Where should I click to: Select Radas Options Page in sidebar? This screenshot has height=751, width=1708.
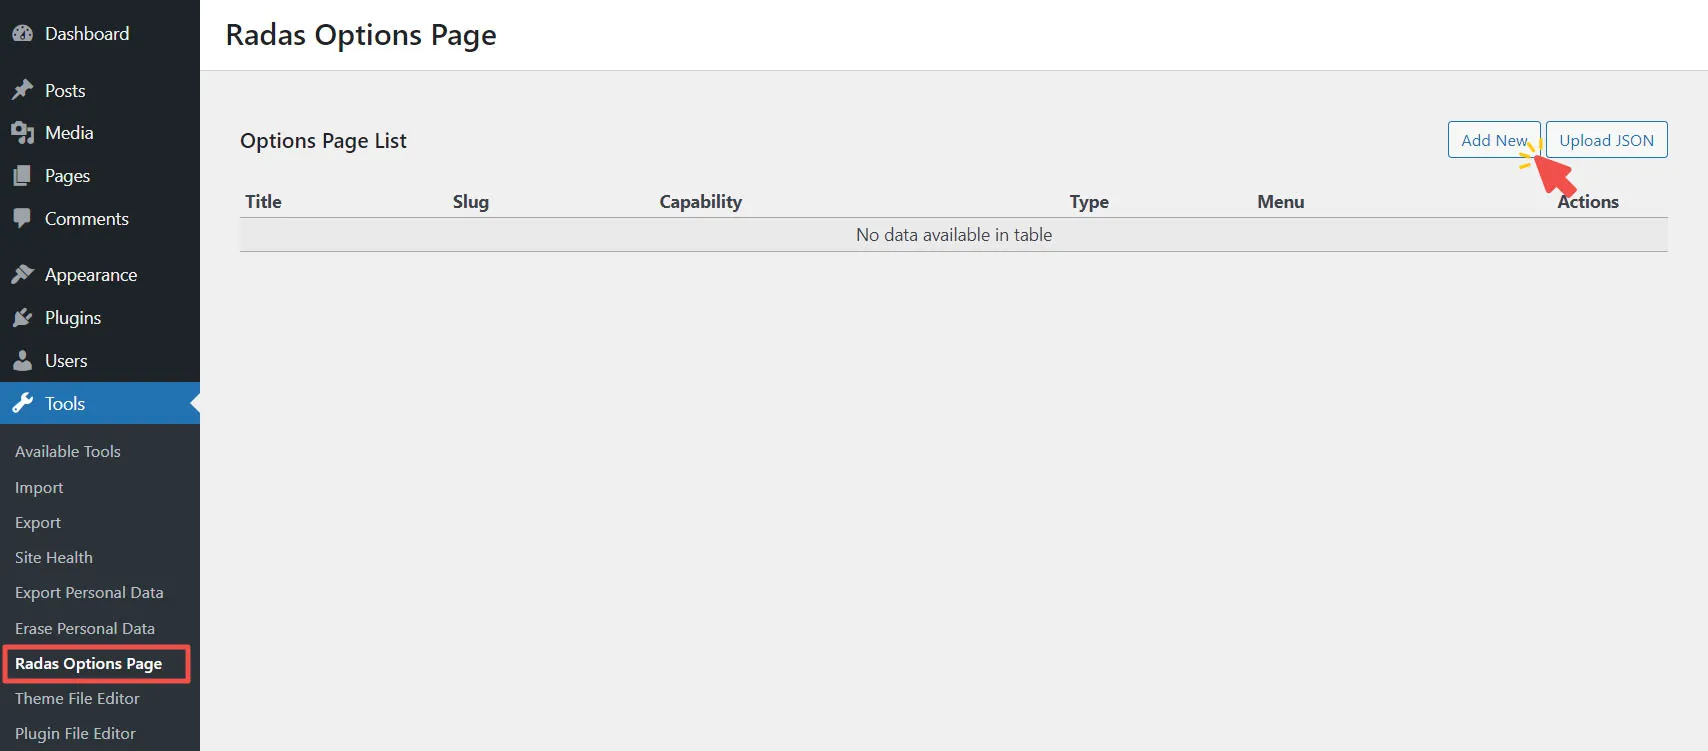88,664
